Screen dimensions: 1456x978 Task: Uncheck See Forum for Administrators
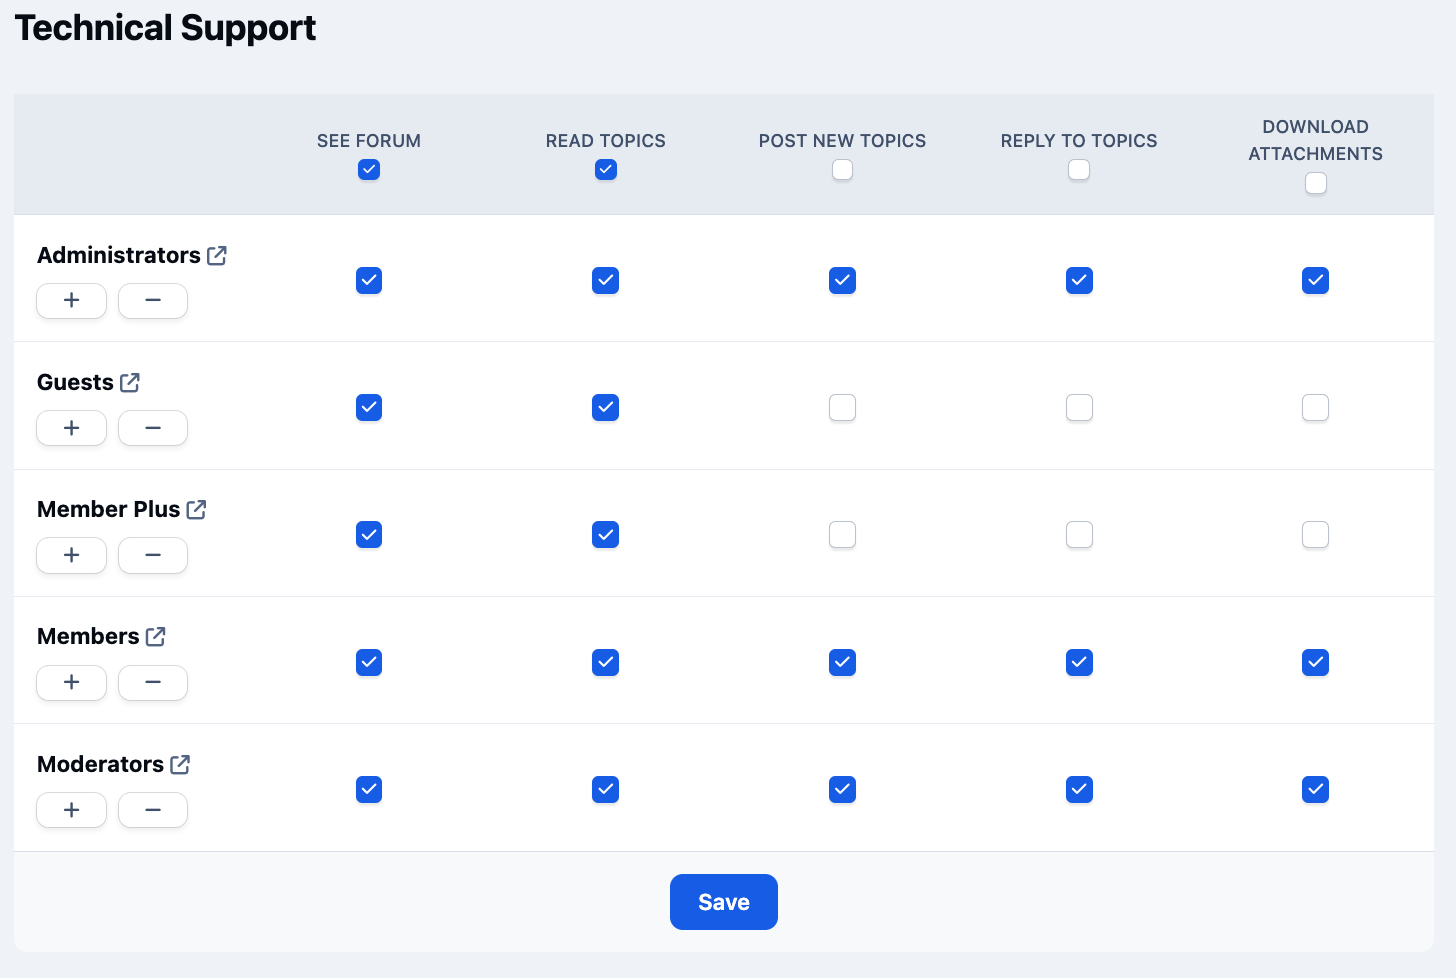[x=369, y=281]
